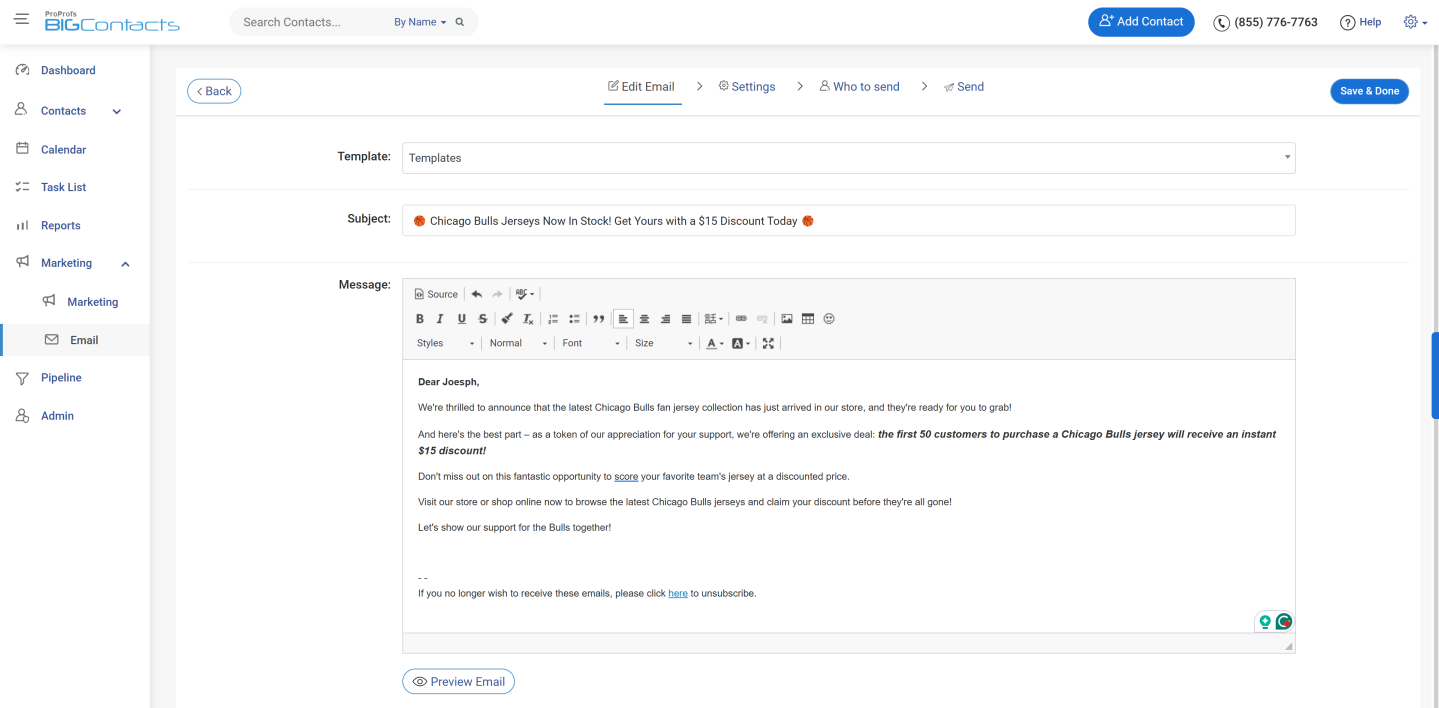Image resolution: width=1439 pixels, height=708 pixels.
Task: Open the settings gear menu
Action: pyautogui.click(x=1415, y=22)
